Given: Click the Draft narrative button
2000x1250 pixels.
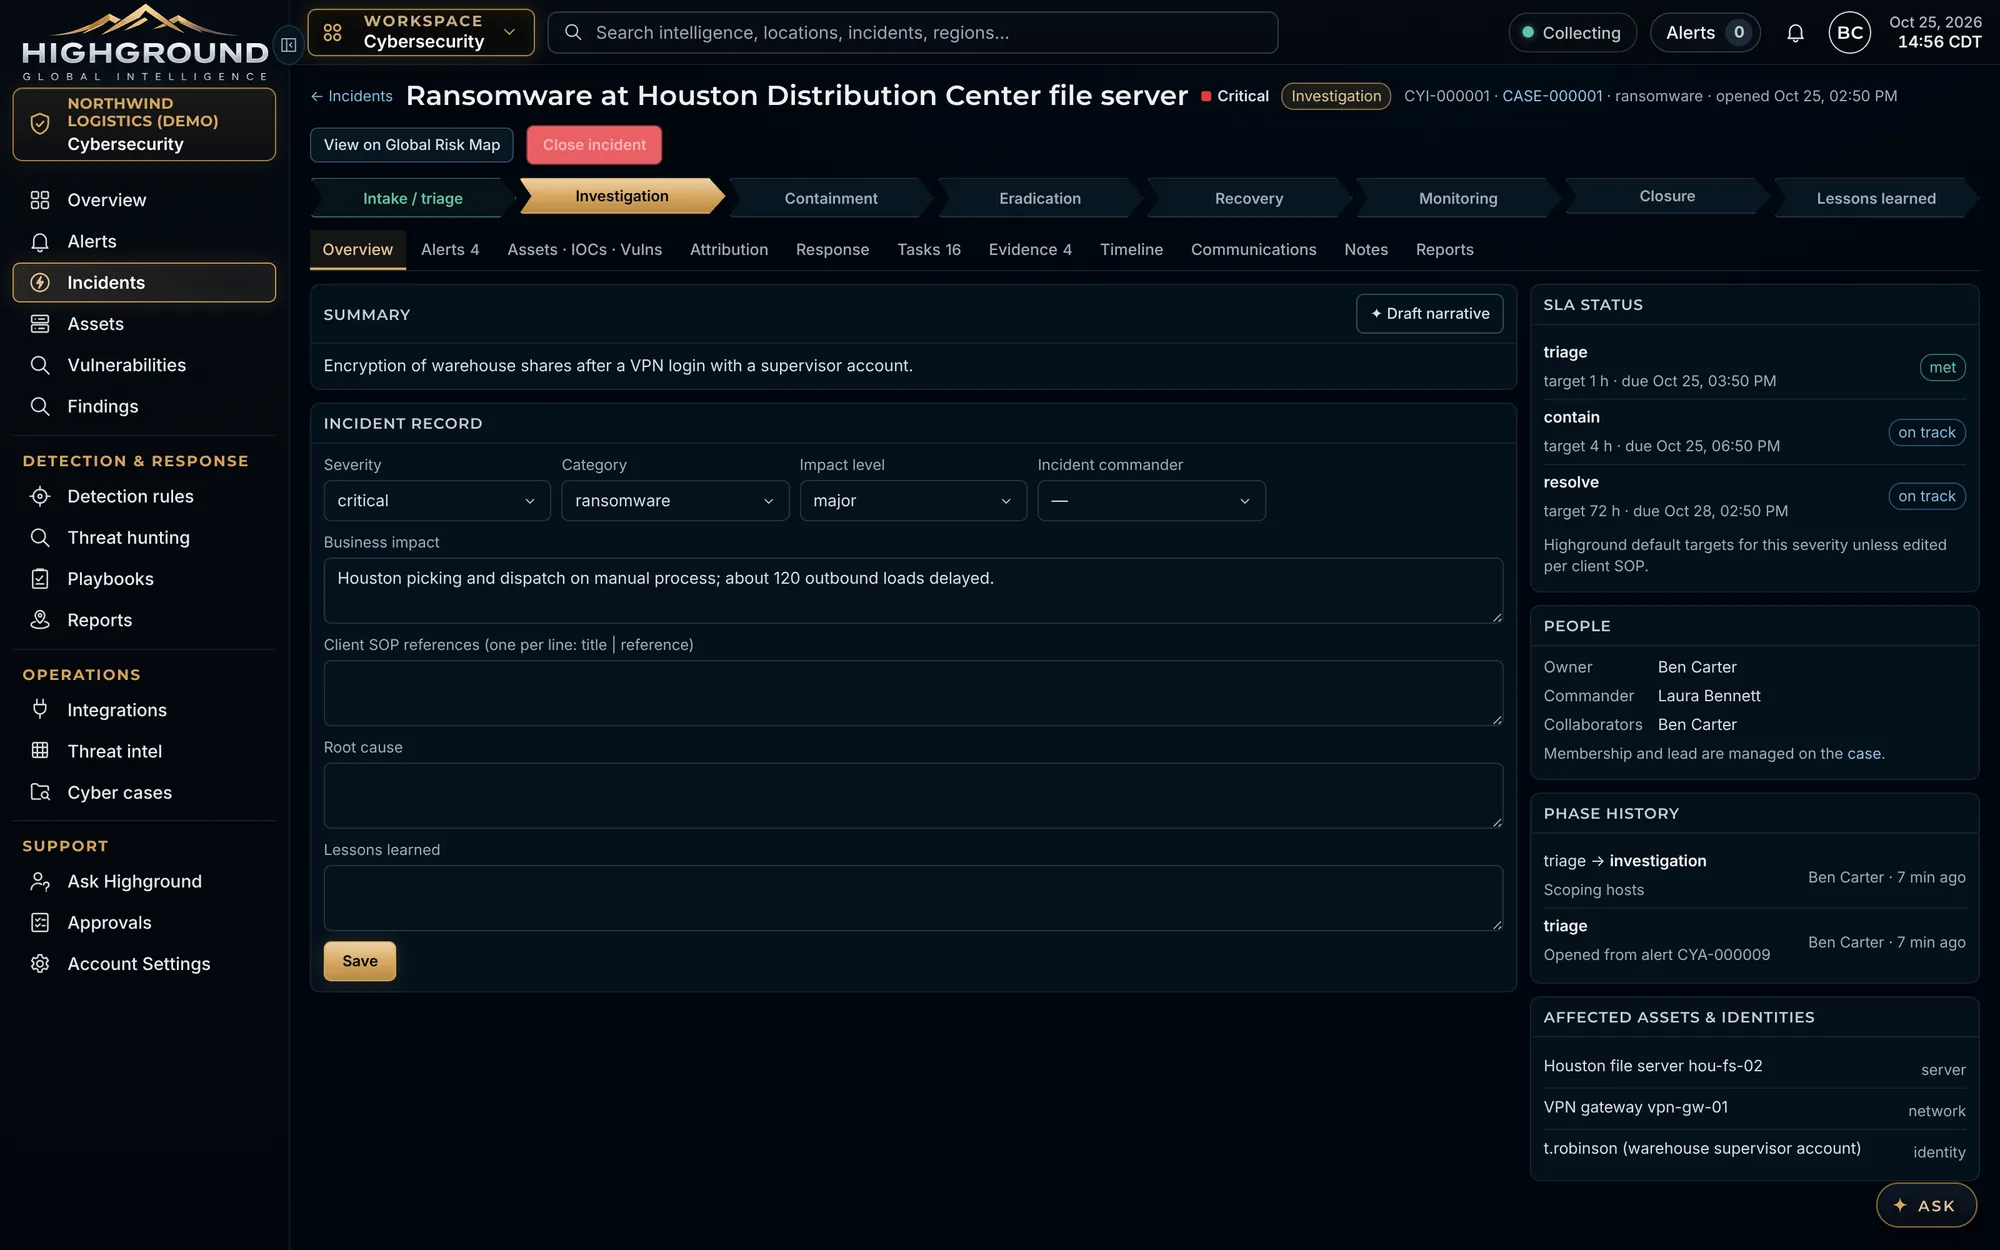Looking at the screenshot, I should pos(1429,314).
